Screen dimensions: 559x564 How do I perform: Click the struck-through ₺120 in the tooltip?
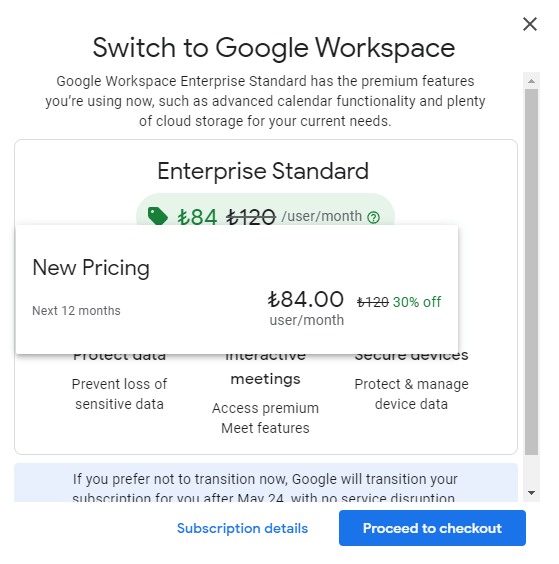click(x=373, y=302)
